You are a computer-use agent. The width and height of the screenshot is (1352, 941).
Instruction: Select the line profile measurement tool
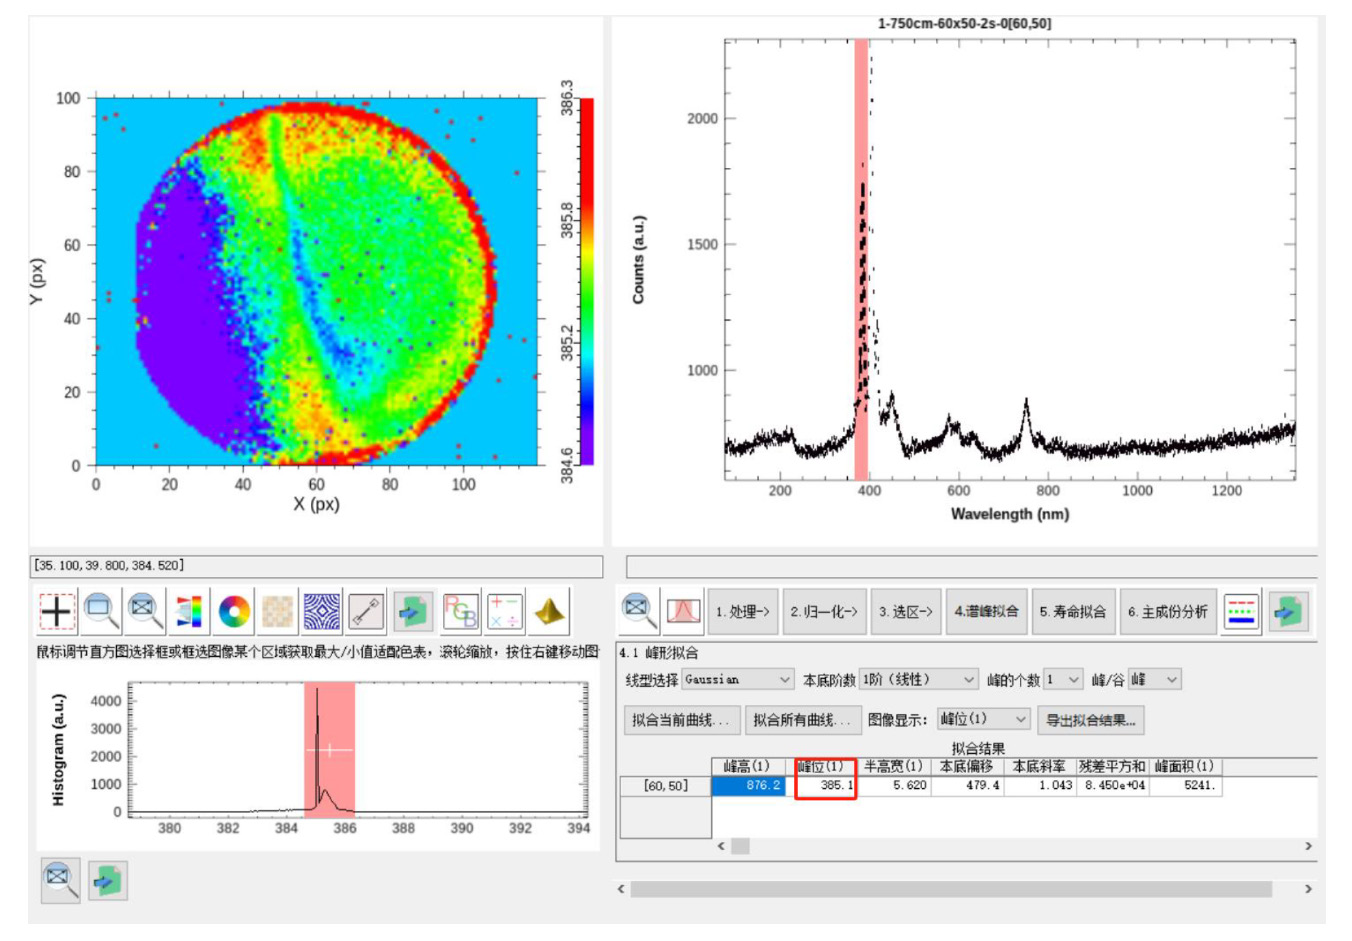tap(366, 610)
